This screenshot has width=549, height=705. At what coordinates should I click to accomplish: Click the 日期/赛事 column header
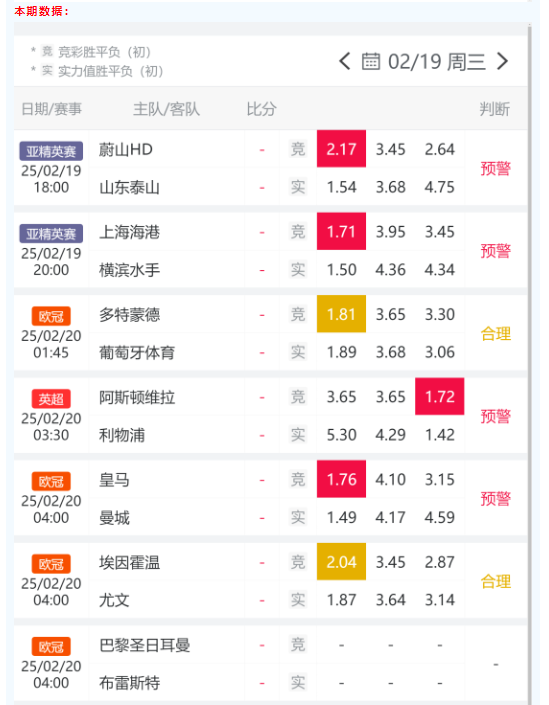pyautogui.click(x=52, y=109)
